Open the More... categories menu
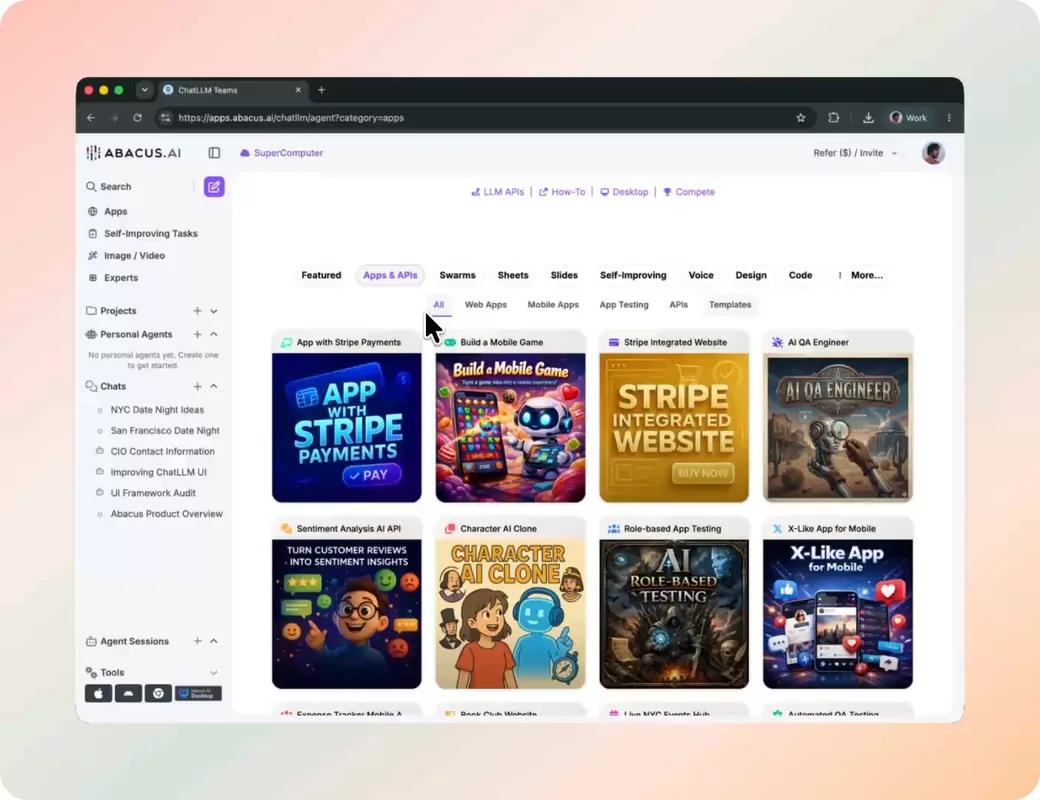 point(860,275)
